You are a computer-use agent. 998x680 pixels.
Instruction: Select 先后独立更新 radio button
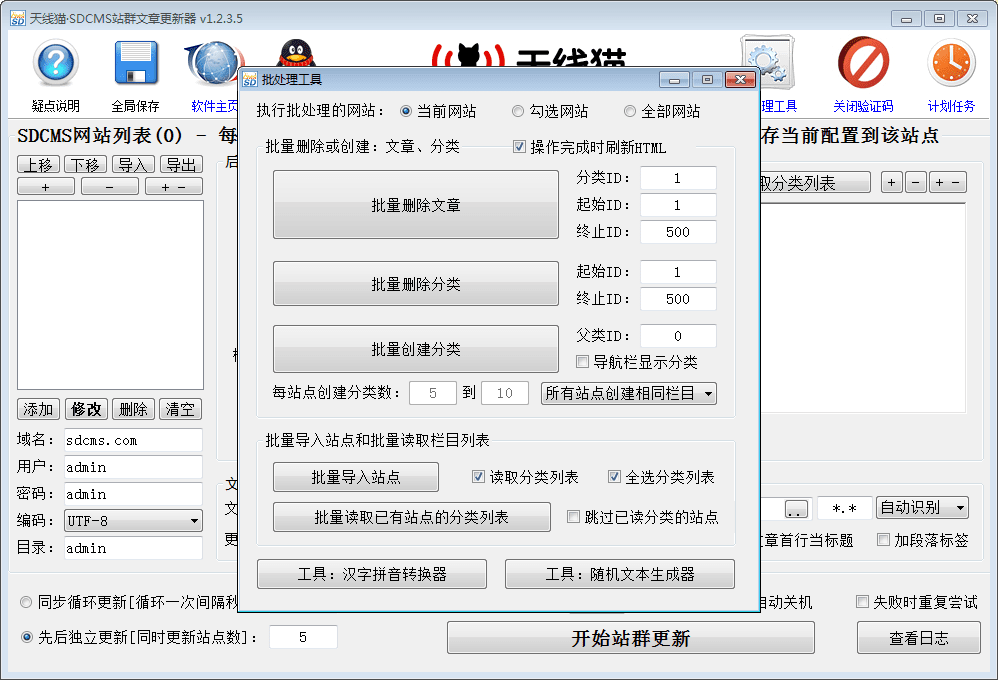point(27,637)
